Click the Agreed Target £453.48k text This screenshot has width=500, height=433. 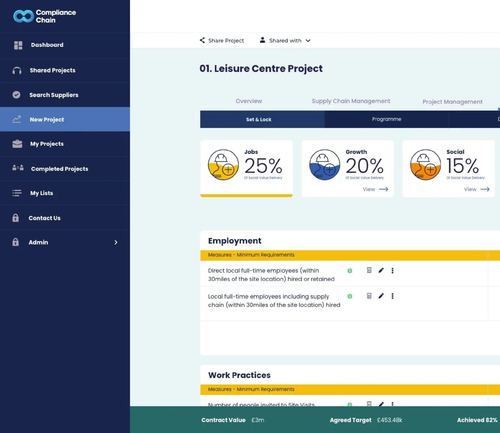click(x=366, y=420)
